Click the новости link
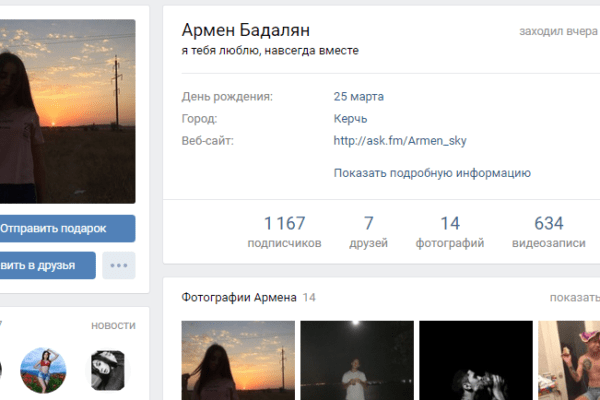 (x=113, y=325)
